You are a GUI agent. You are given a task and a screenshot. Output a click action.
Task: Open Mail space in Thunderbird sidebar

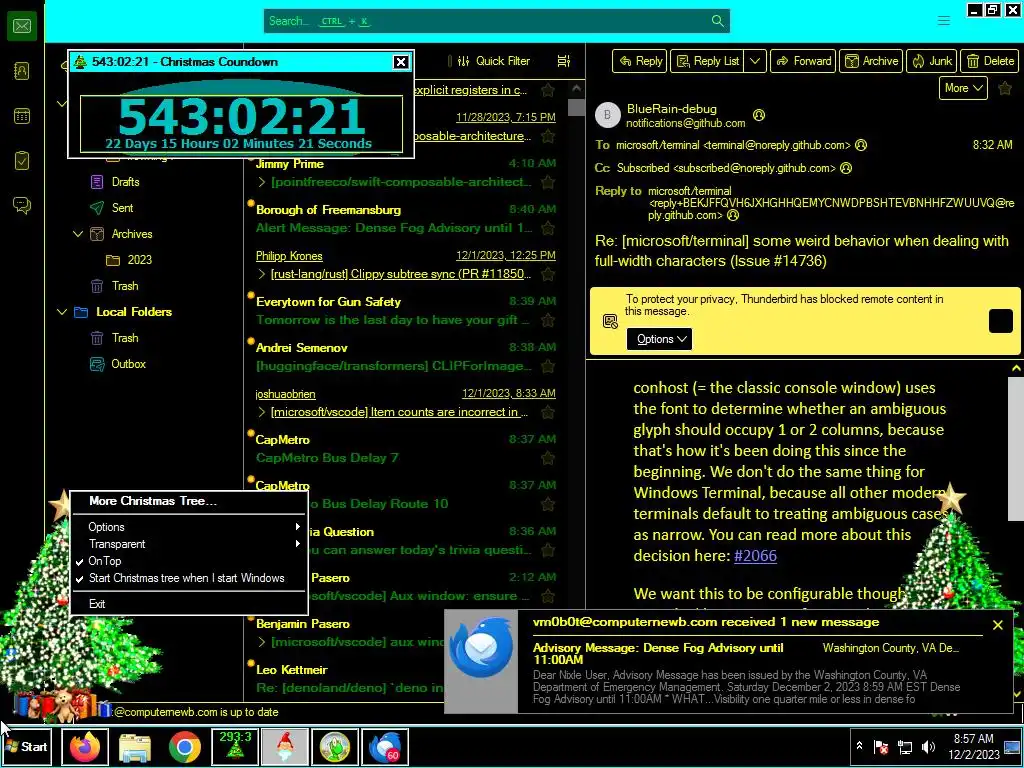[x=22, y=26]
